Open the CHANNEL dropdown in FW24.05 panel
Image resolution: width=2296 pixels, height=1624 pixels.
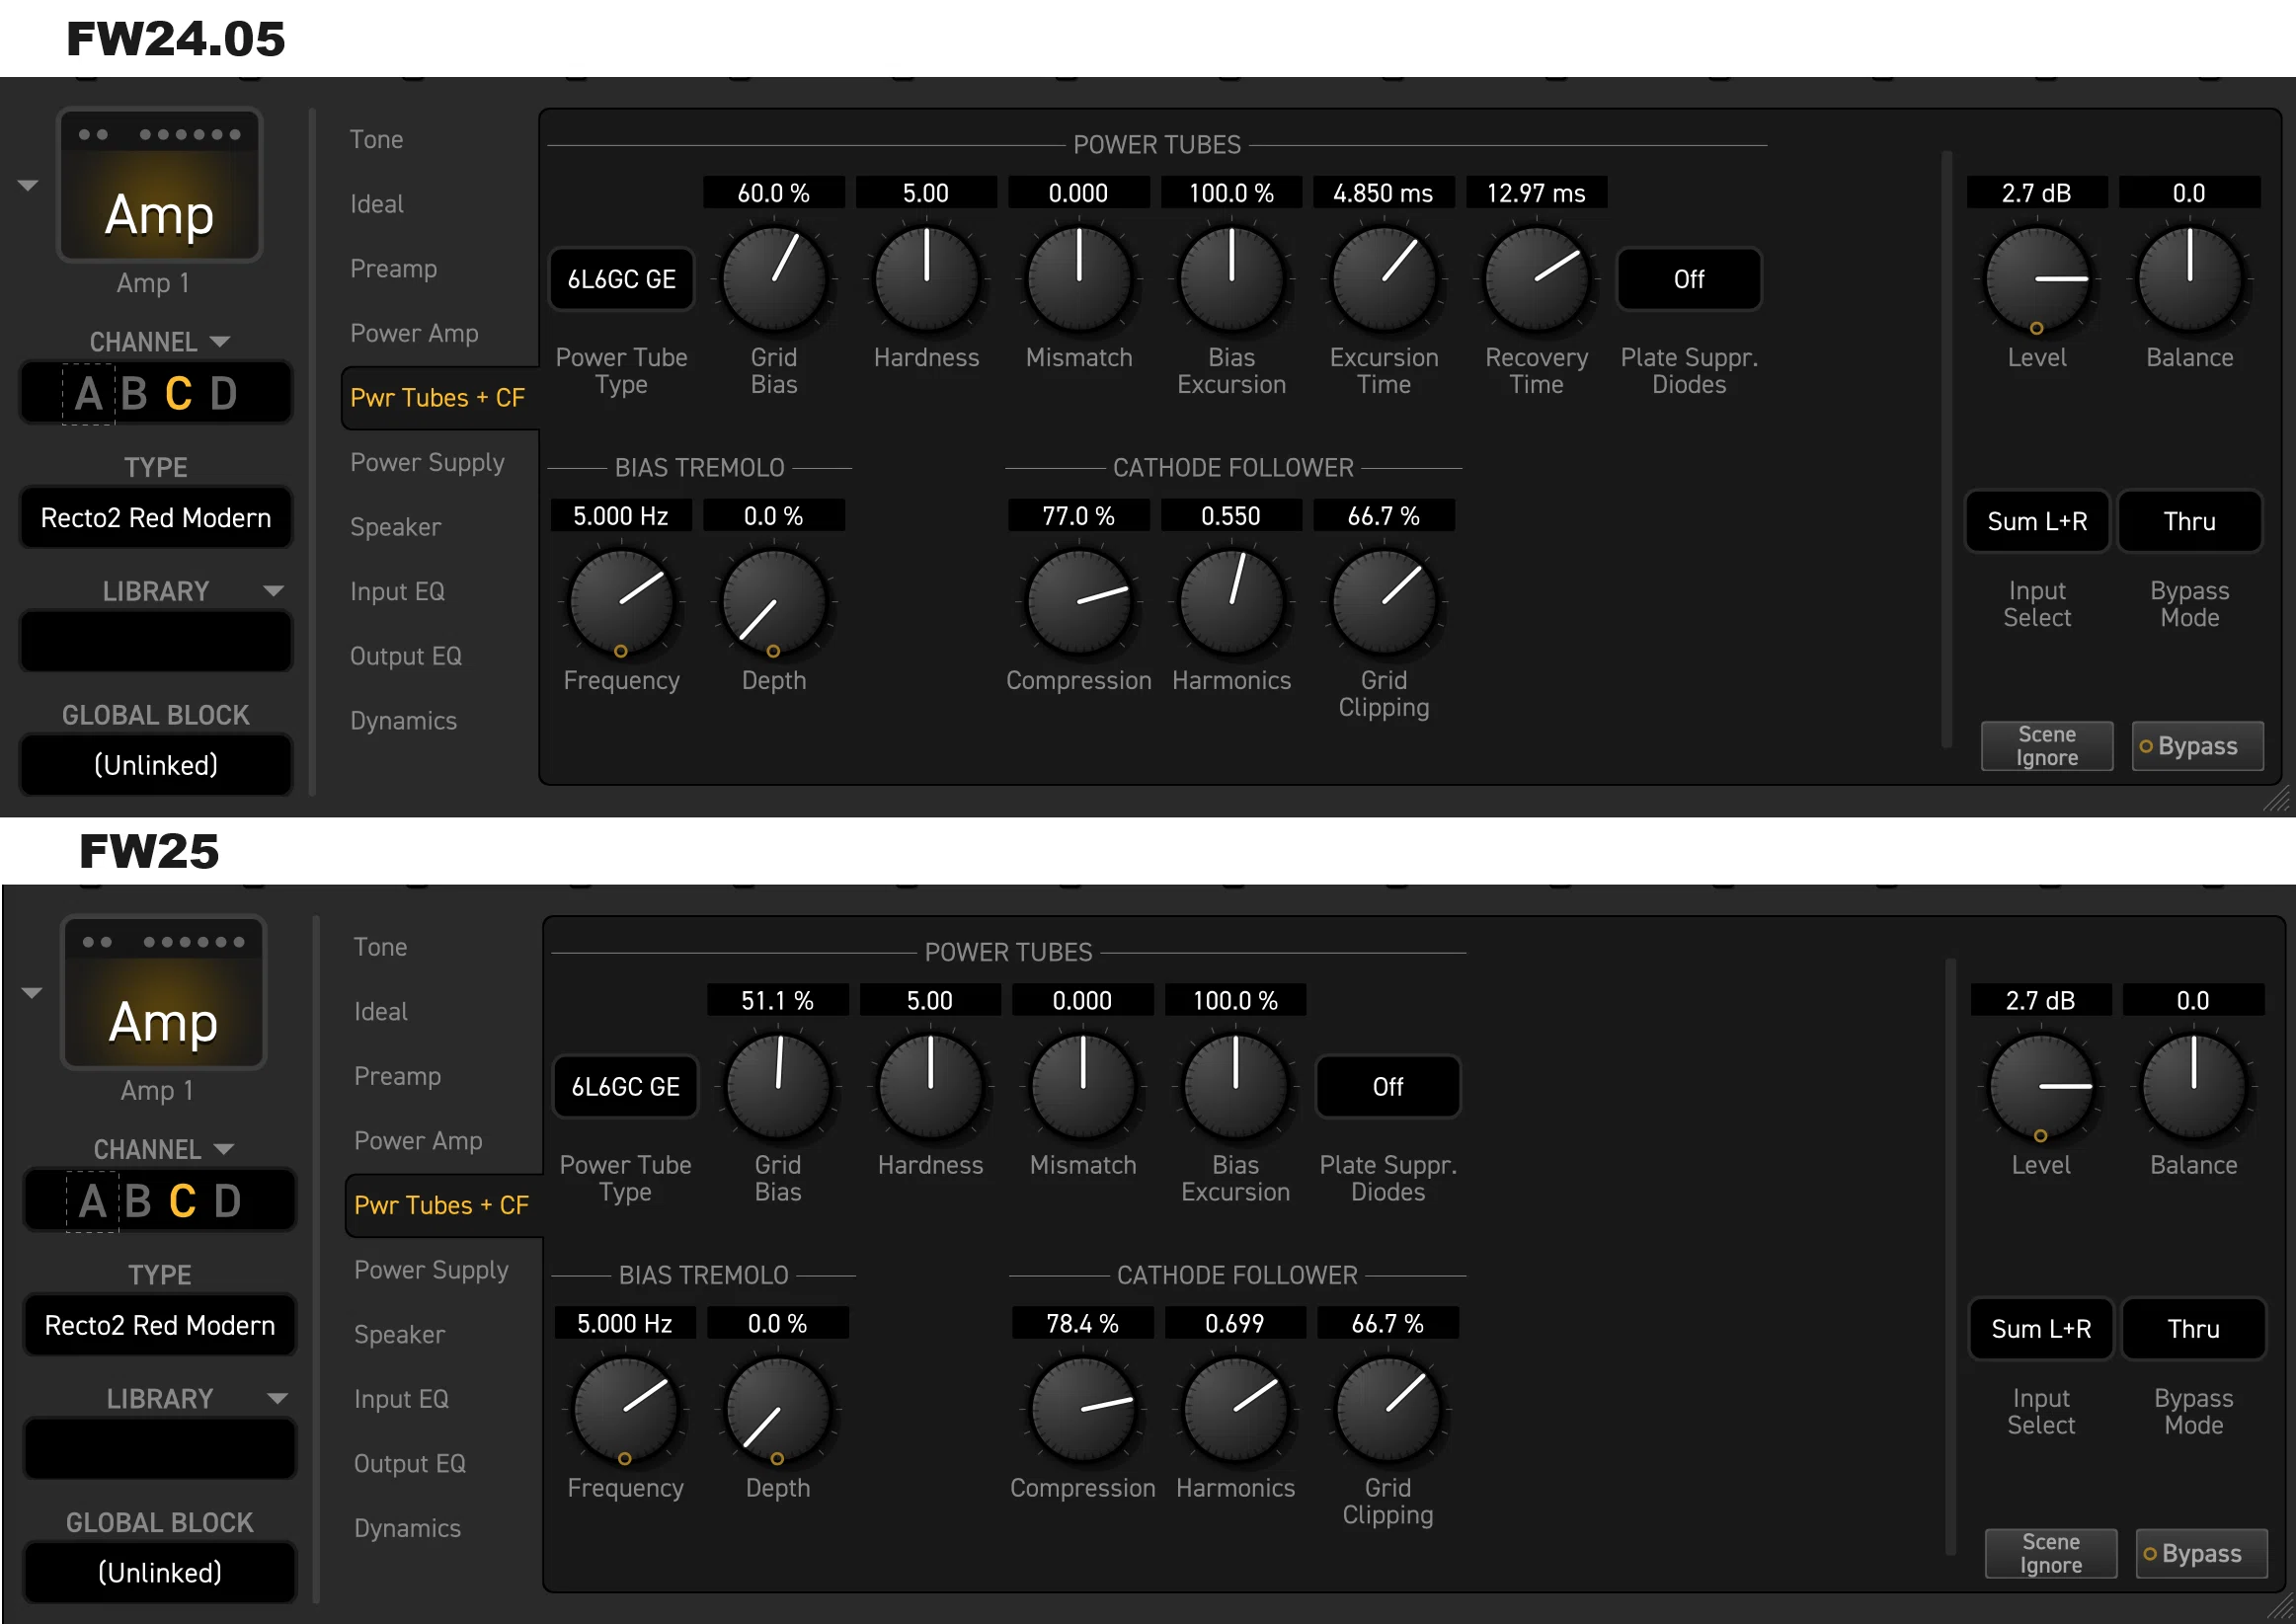click(220, 342)
